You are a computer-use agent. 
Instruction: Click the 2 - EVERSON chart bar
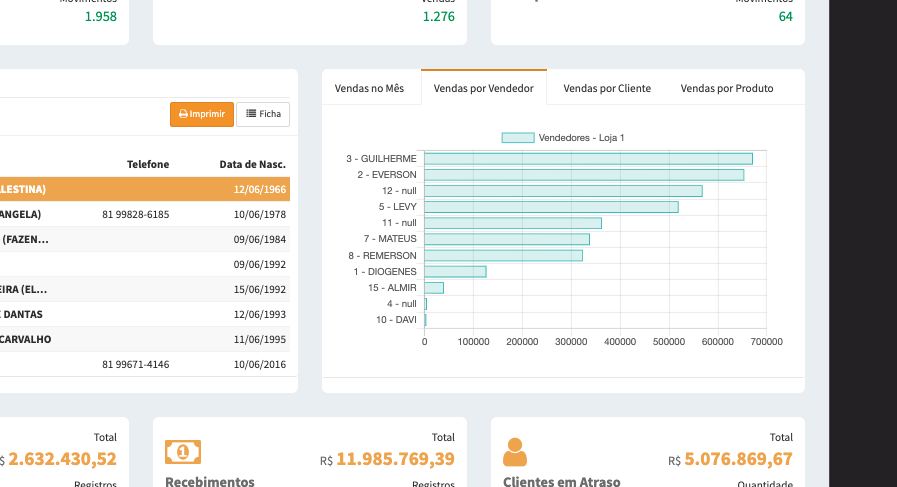tap(584, 175)
